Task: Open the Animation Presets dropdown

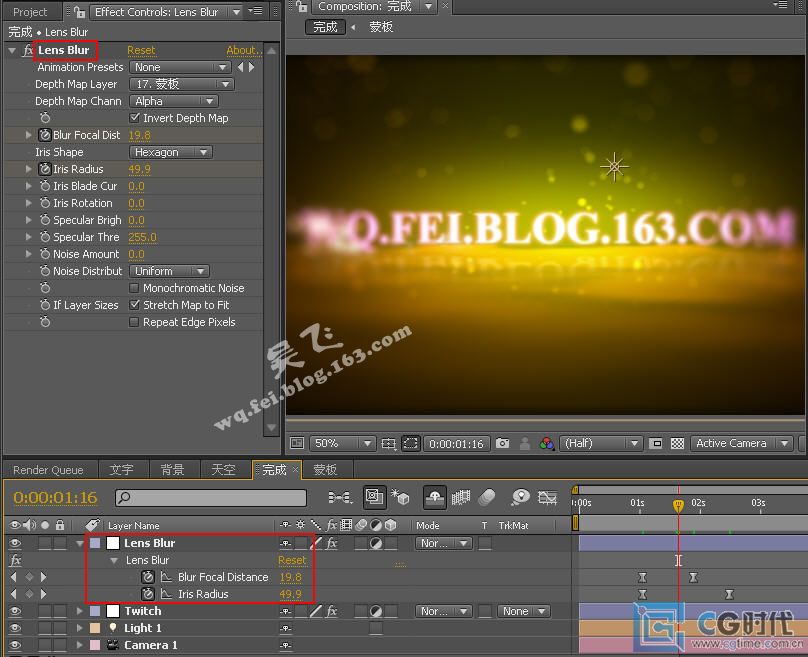Action: [180, 67]
